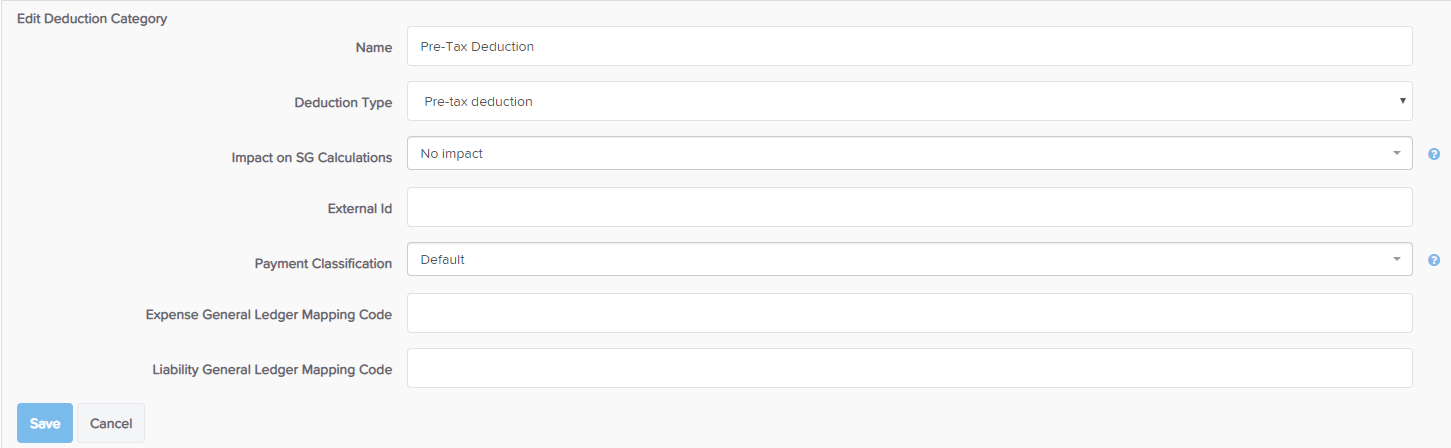Click the 'Liability General Ledger Mapping Code' label
Viewport: 1451px width, 448px height.
[x=272, y=370]
